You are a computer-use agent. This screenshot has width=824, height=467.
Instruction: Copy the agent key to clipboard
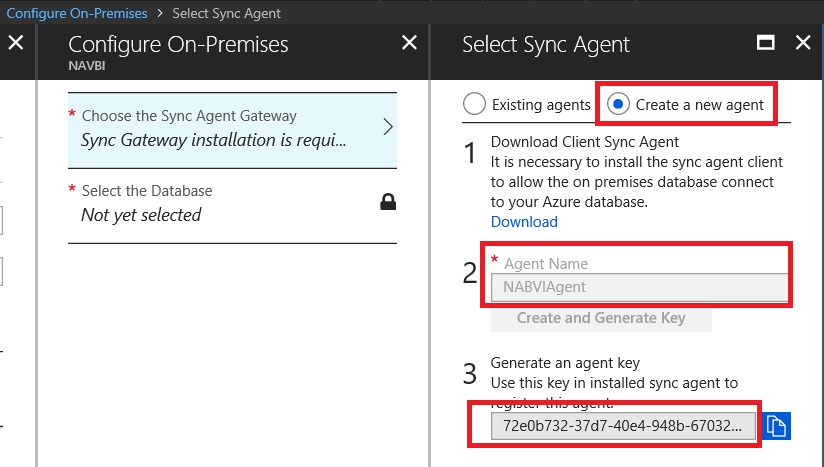click(776, 426)
